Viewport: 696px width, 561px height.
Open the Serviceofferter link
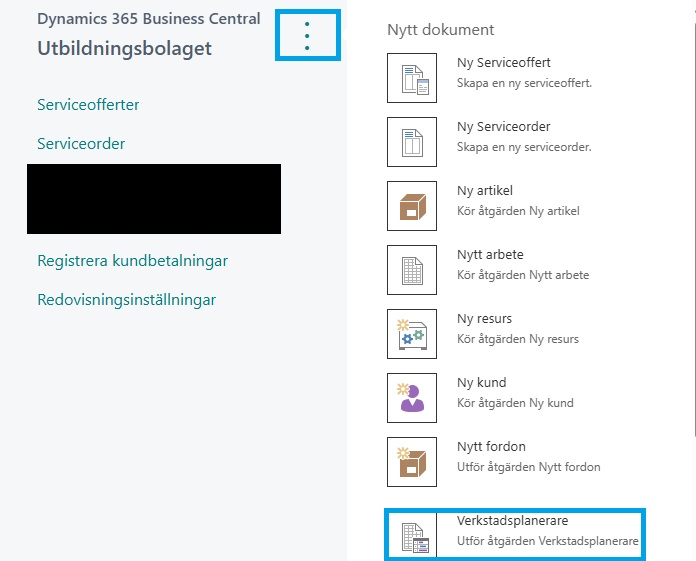pos(88,105)
